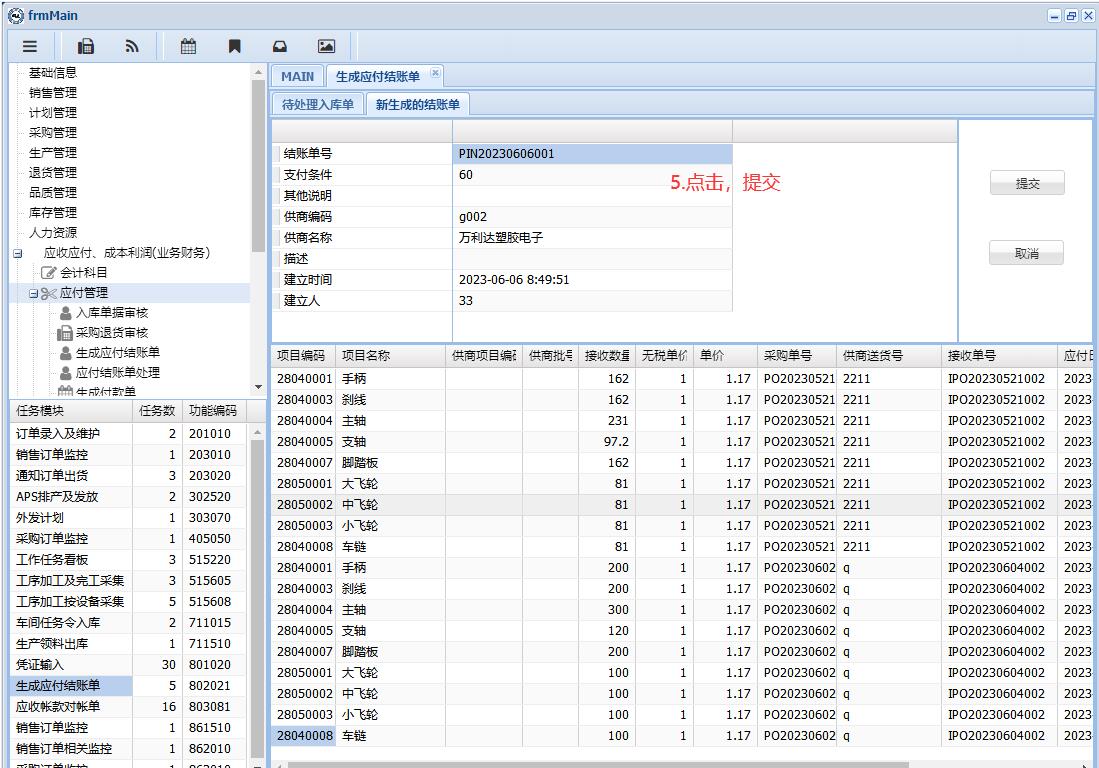This screenshot has height=768, width=1099.
Task: Switch to the 待处理入库单 sub-tab
Action: click(318, 104)
